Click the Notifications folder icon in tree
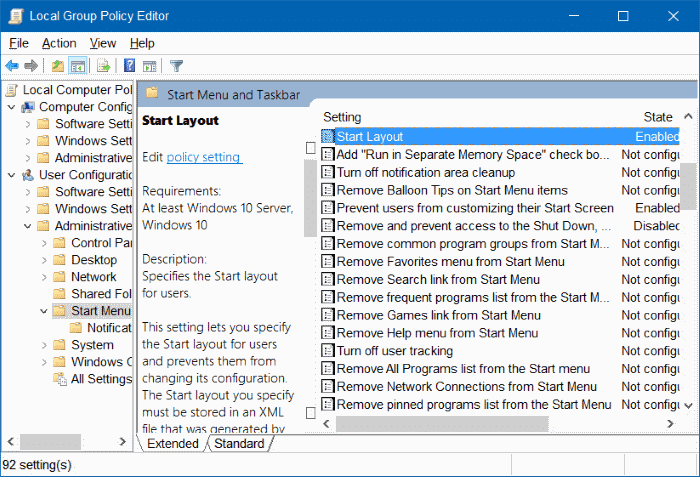 click(76, 328)
